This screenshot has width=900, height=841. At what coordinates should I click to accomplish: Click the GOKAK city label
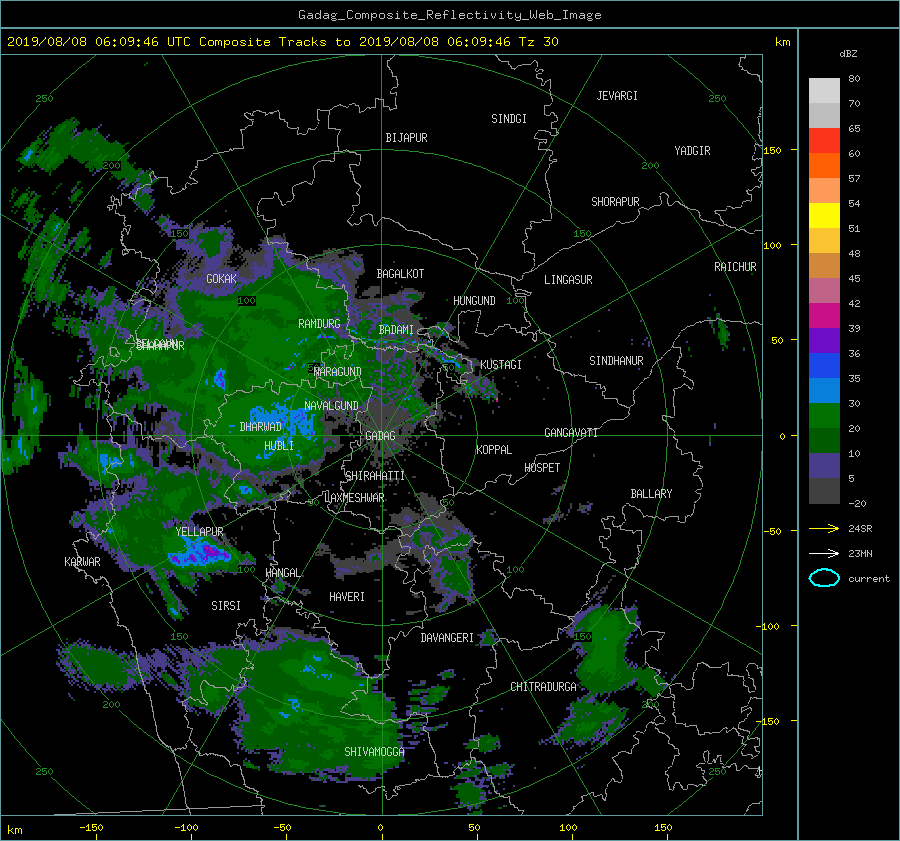[x=221, y=279]
